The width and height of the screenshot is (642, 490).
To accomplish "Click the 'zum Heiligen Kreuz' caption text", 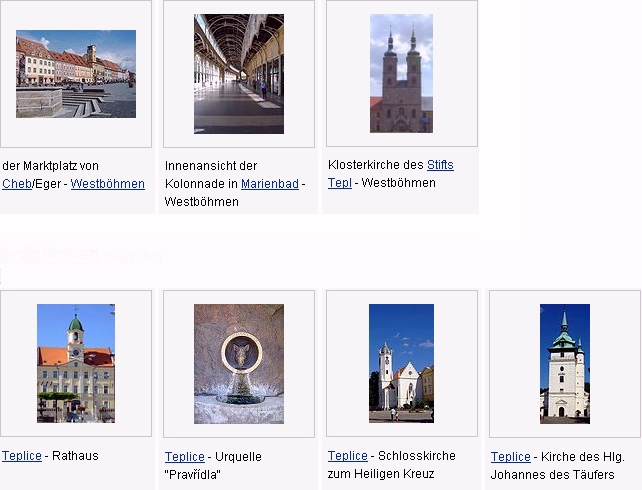I will [x=380, y=475].
